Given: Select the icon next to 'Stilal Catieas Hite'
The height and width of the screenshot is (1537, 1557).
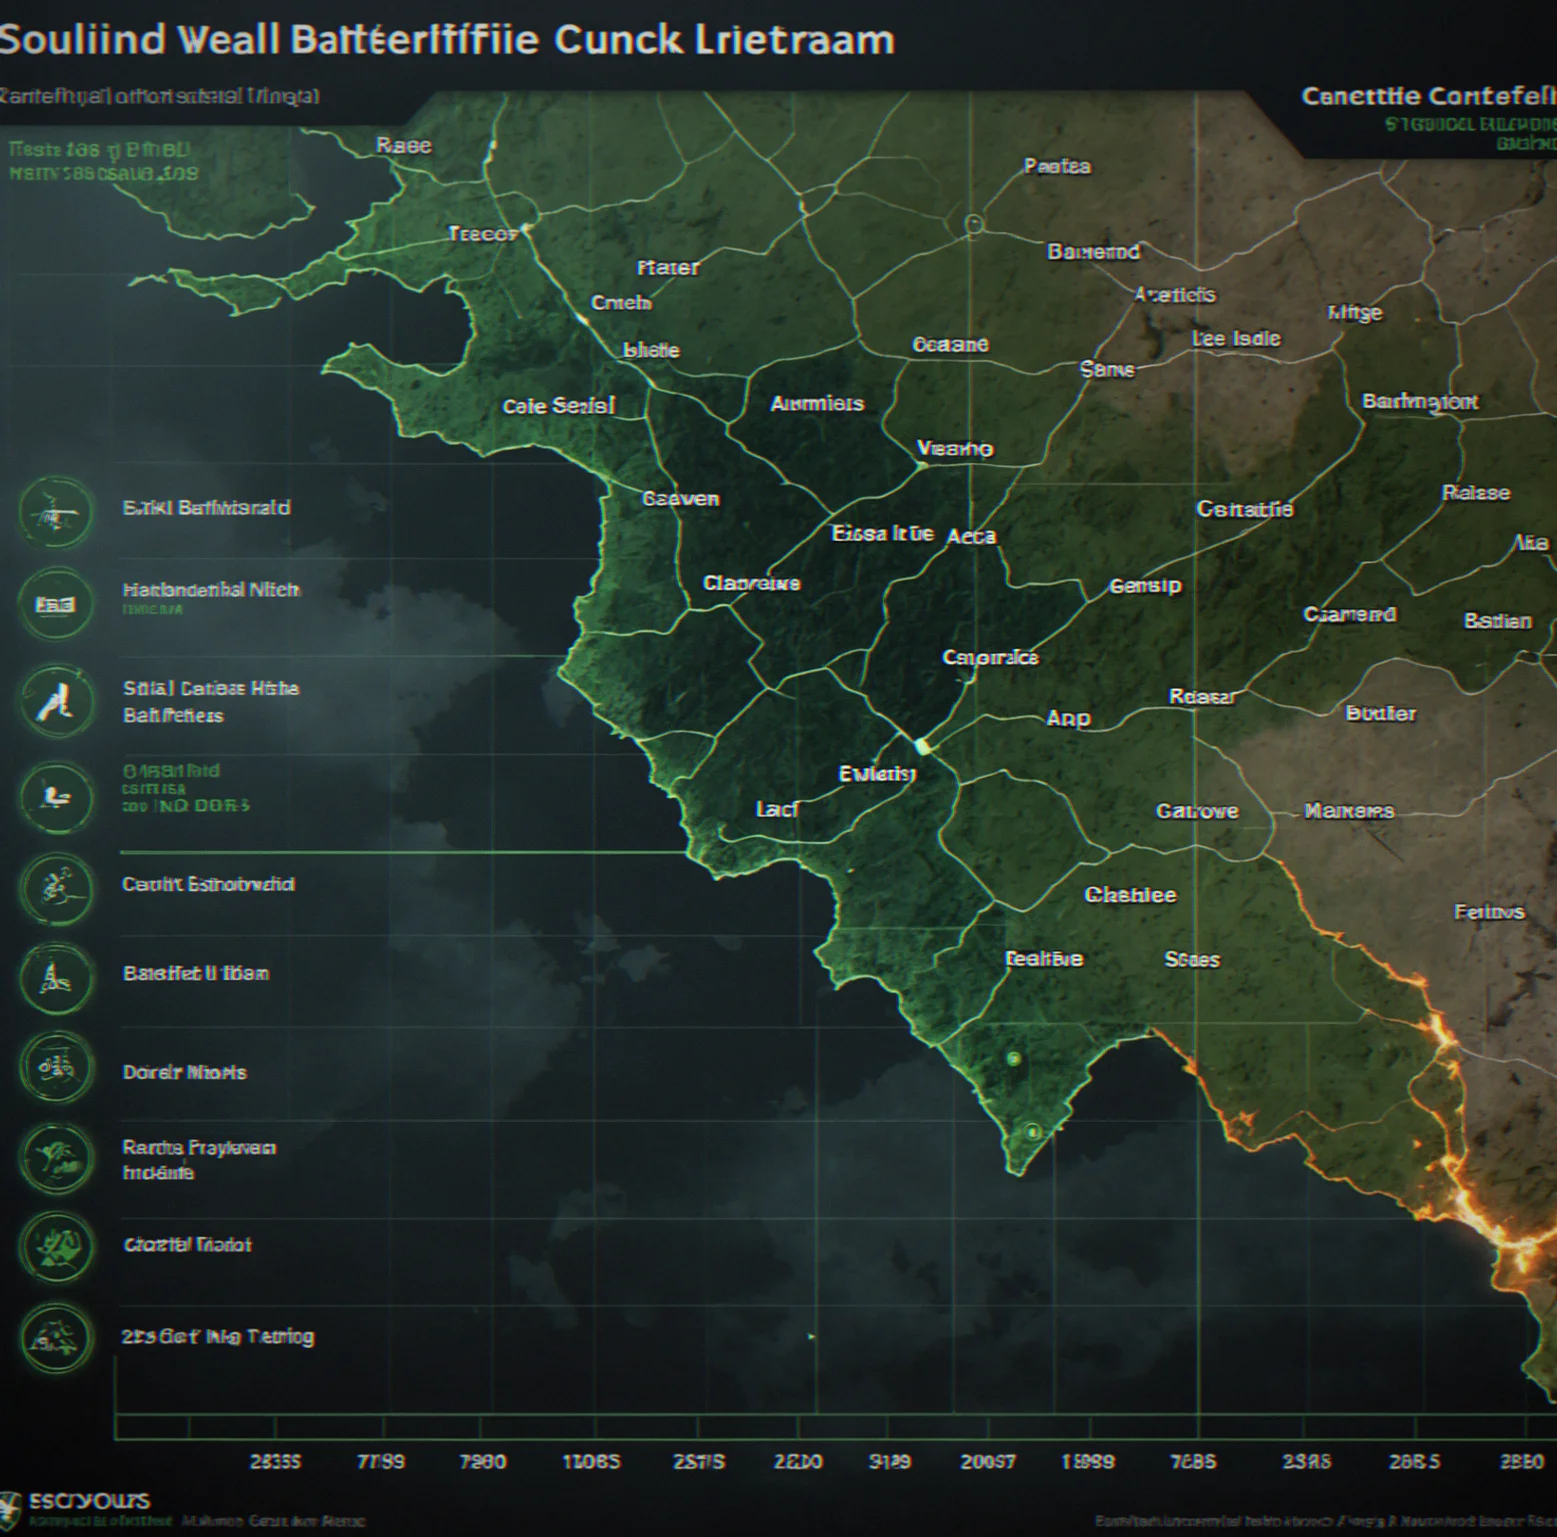Looking at the screenshot, I should pyautogui.click(x=56, y=701).
